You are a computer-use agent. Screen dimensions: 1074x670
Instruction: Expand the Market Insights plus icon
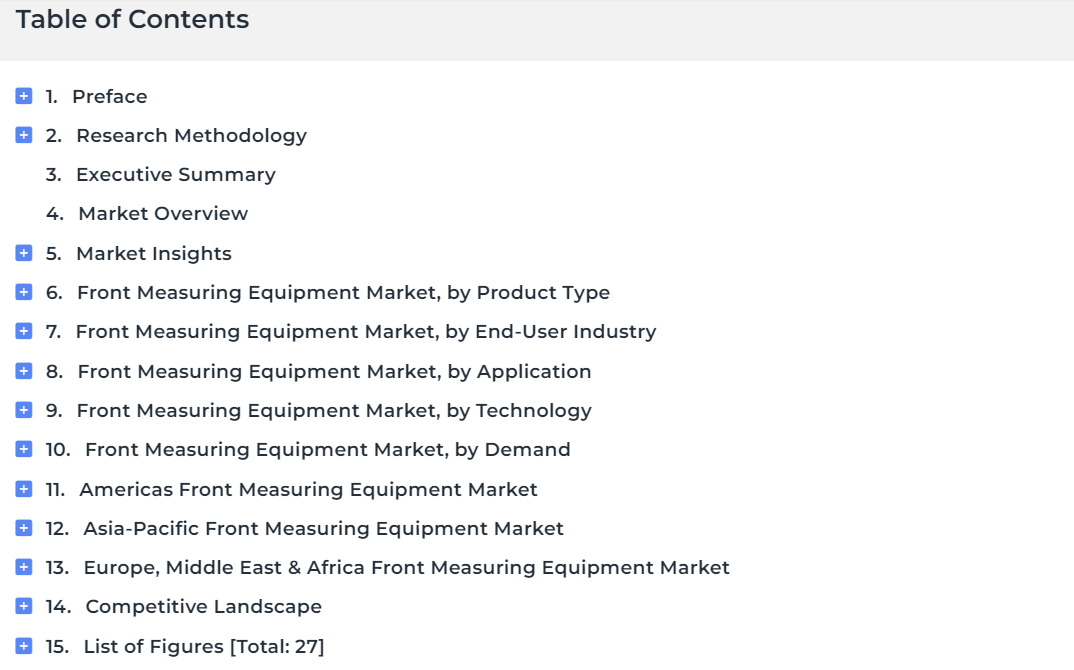pyautogui.click(x=23, y=253)
